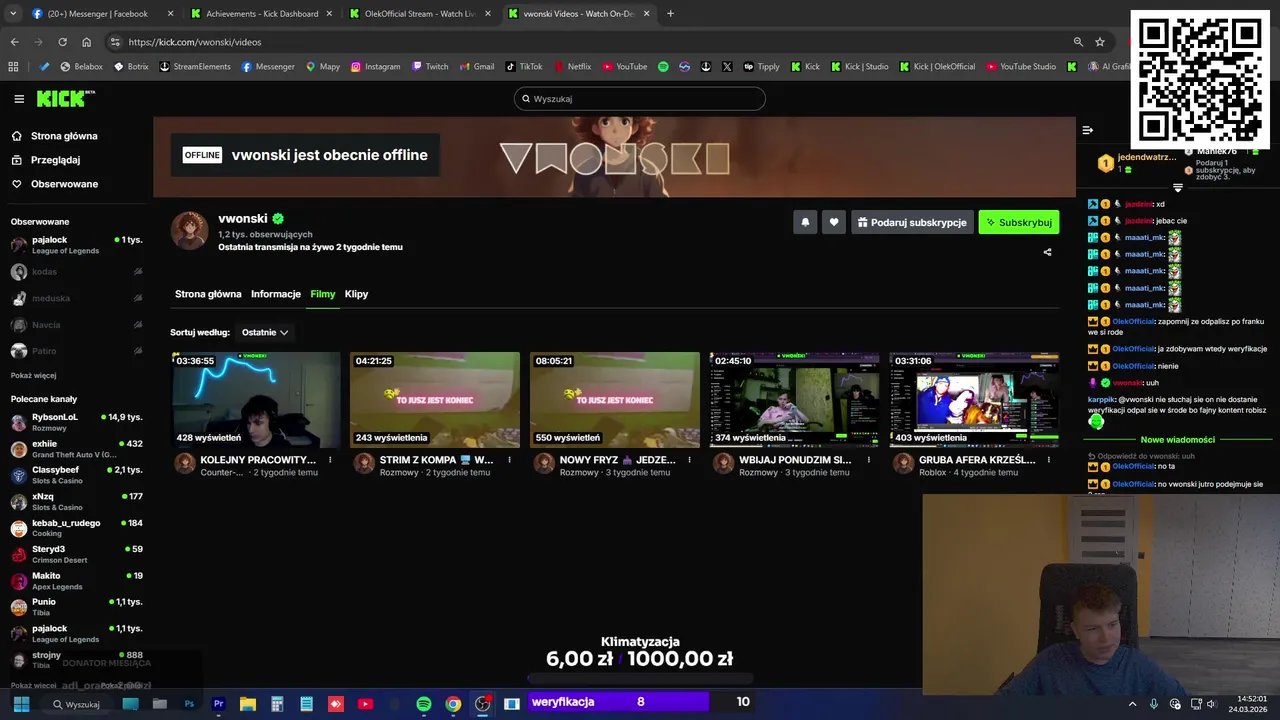This screenshot has height=720, width=1280.
Task: Bookmark this page with star icon
Action: pos(1100,42)
